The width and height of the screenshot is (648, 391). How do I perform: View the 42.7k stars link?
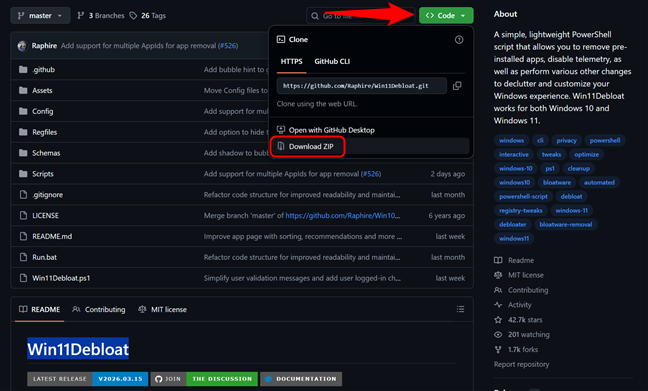pos(518,320)
